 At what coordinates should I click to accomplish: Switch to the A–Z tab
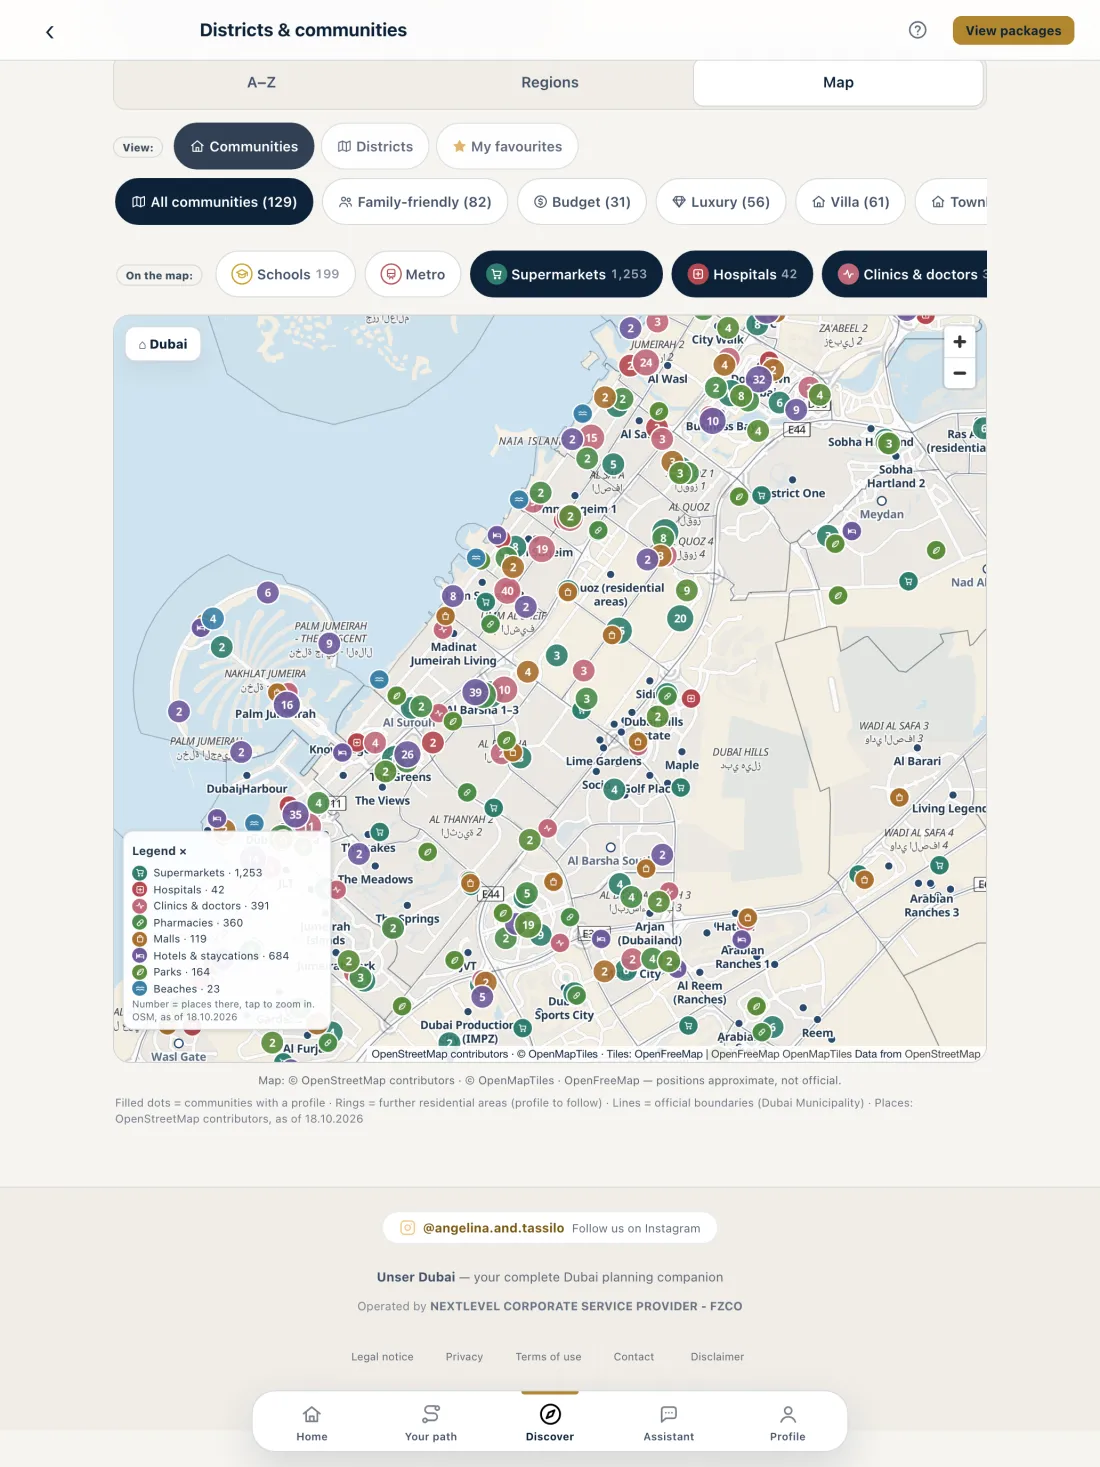tap(261, 83)
